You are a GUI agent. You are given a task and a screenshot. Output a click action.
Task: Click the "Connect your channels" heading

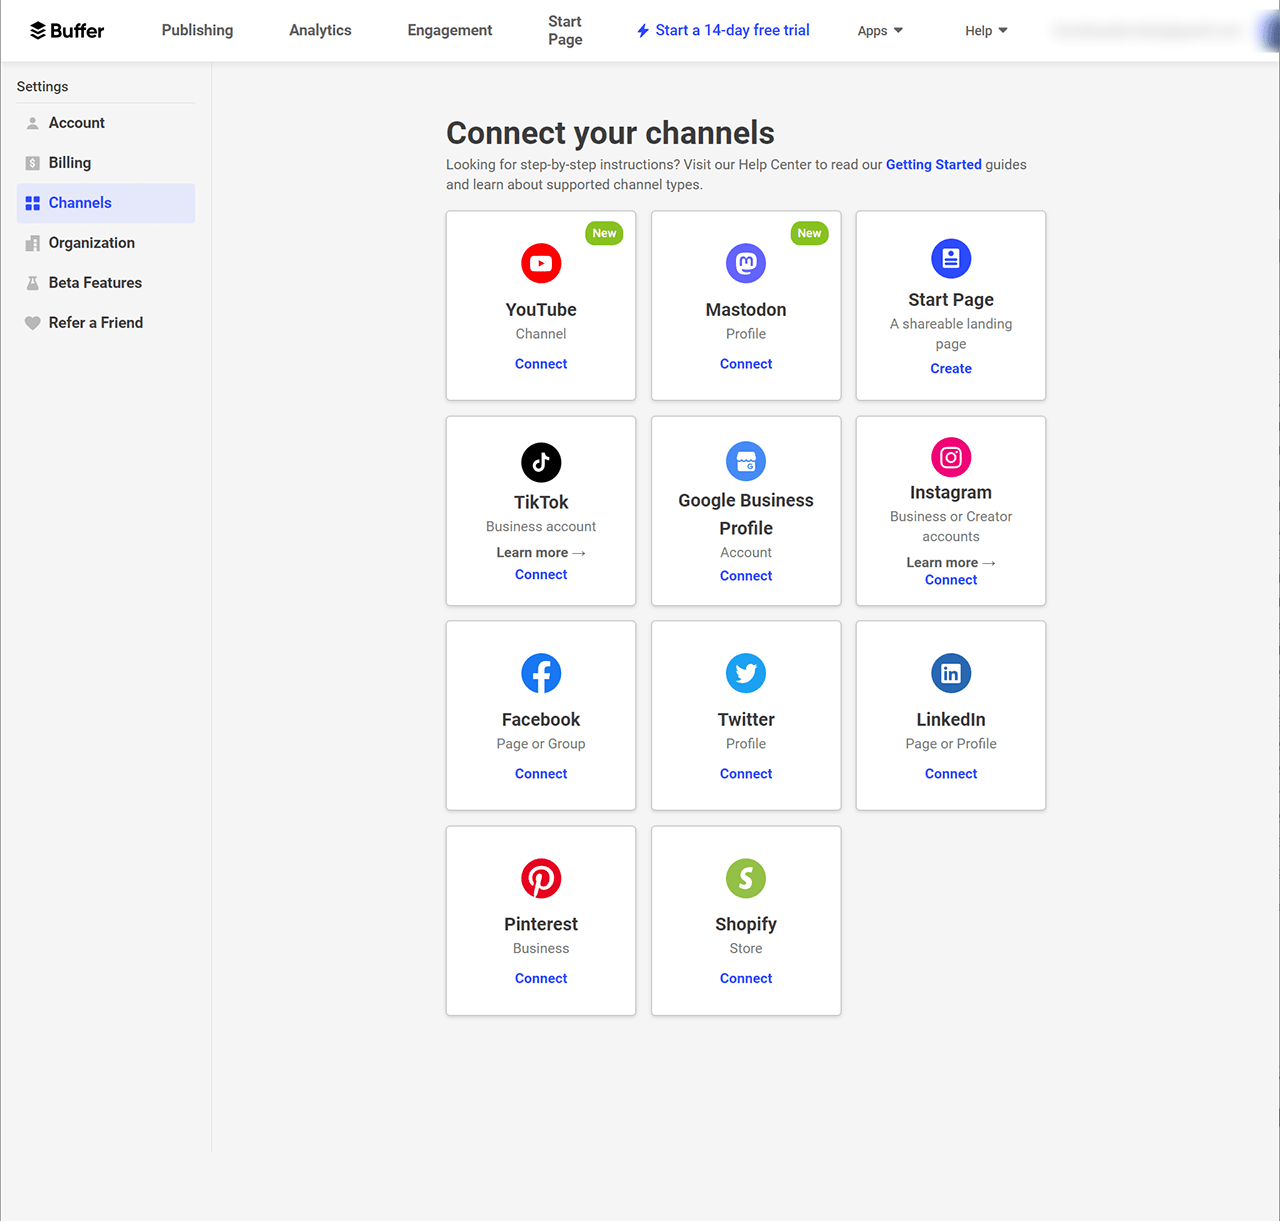point(610,133)
